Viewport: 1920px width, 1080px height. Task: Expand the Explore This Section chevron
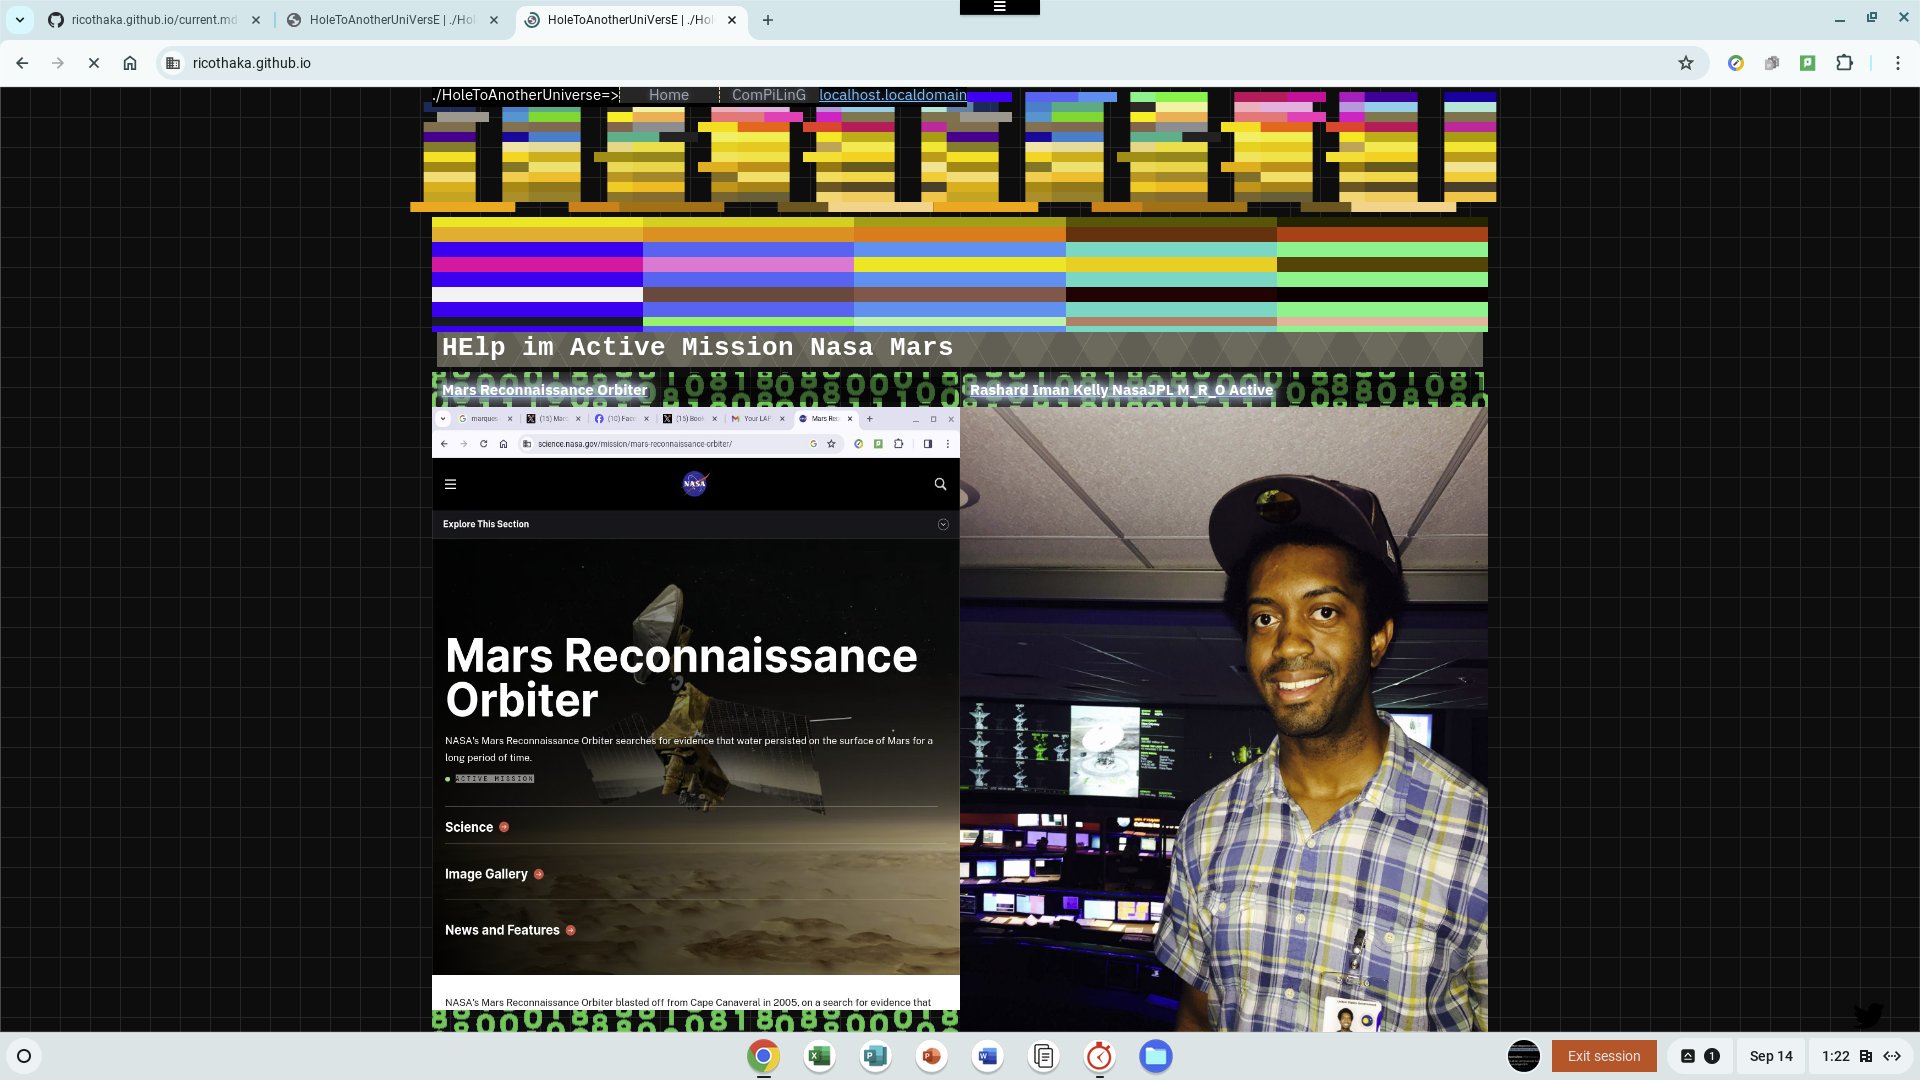click(x=943, y=524)
